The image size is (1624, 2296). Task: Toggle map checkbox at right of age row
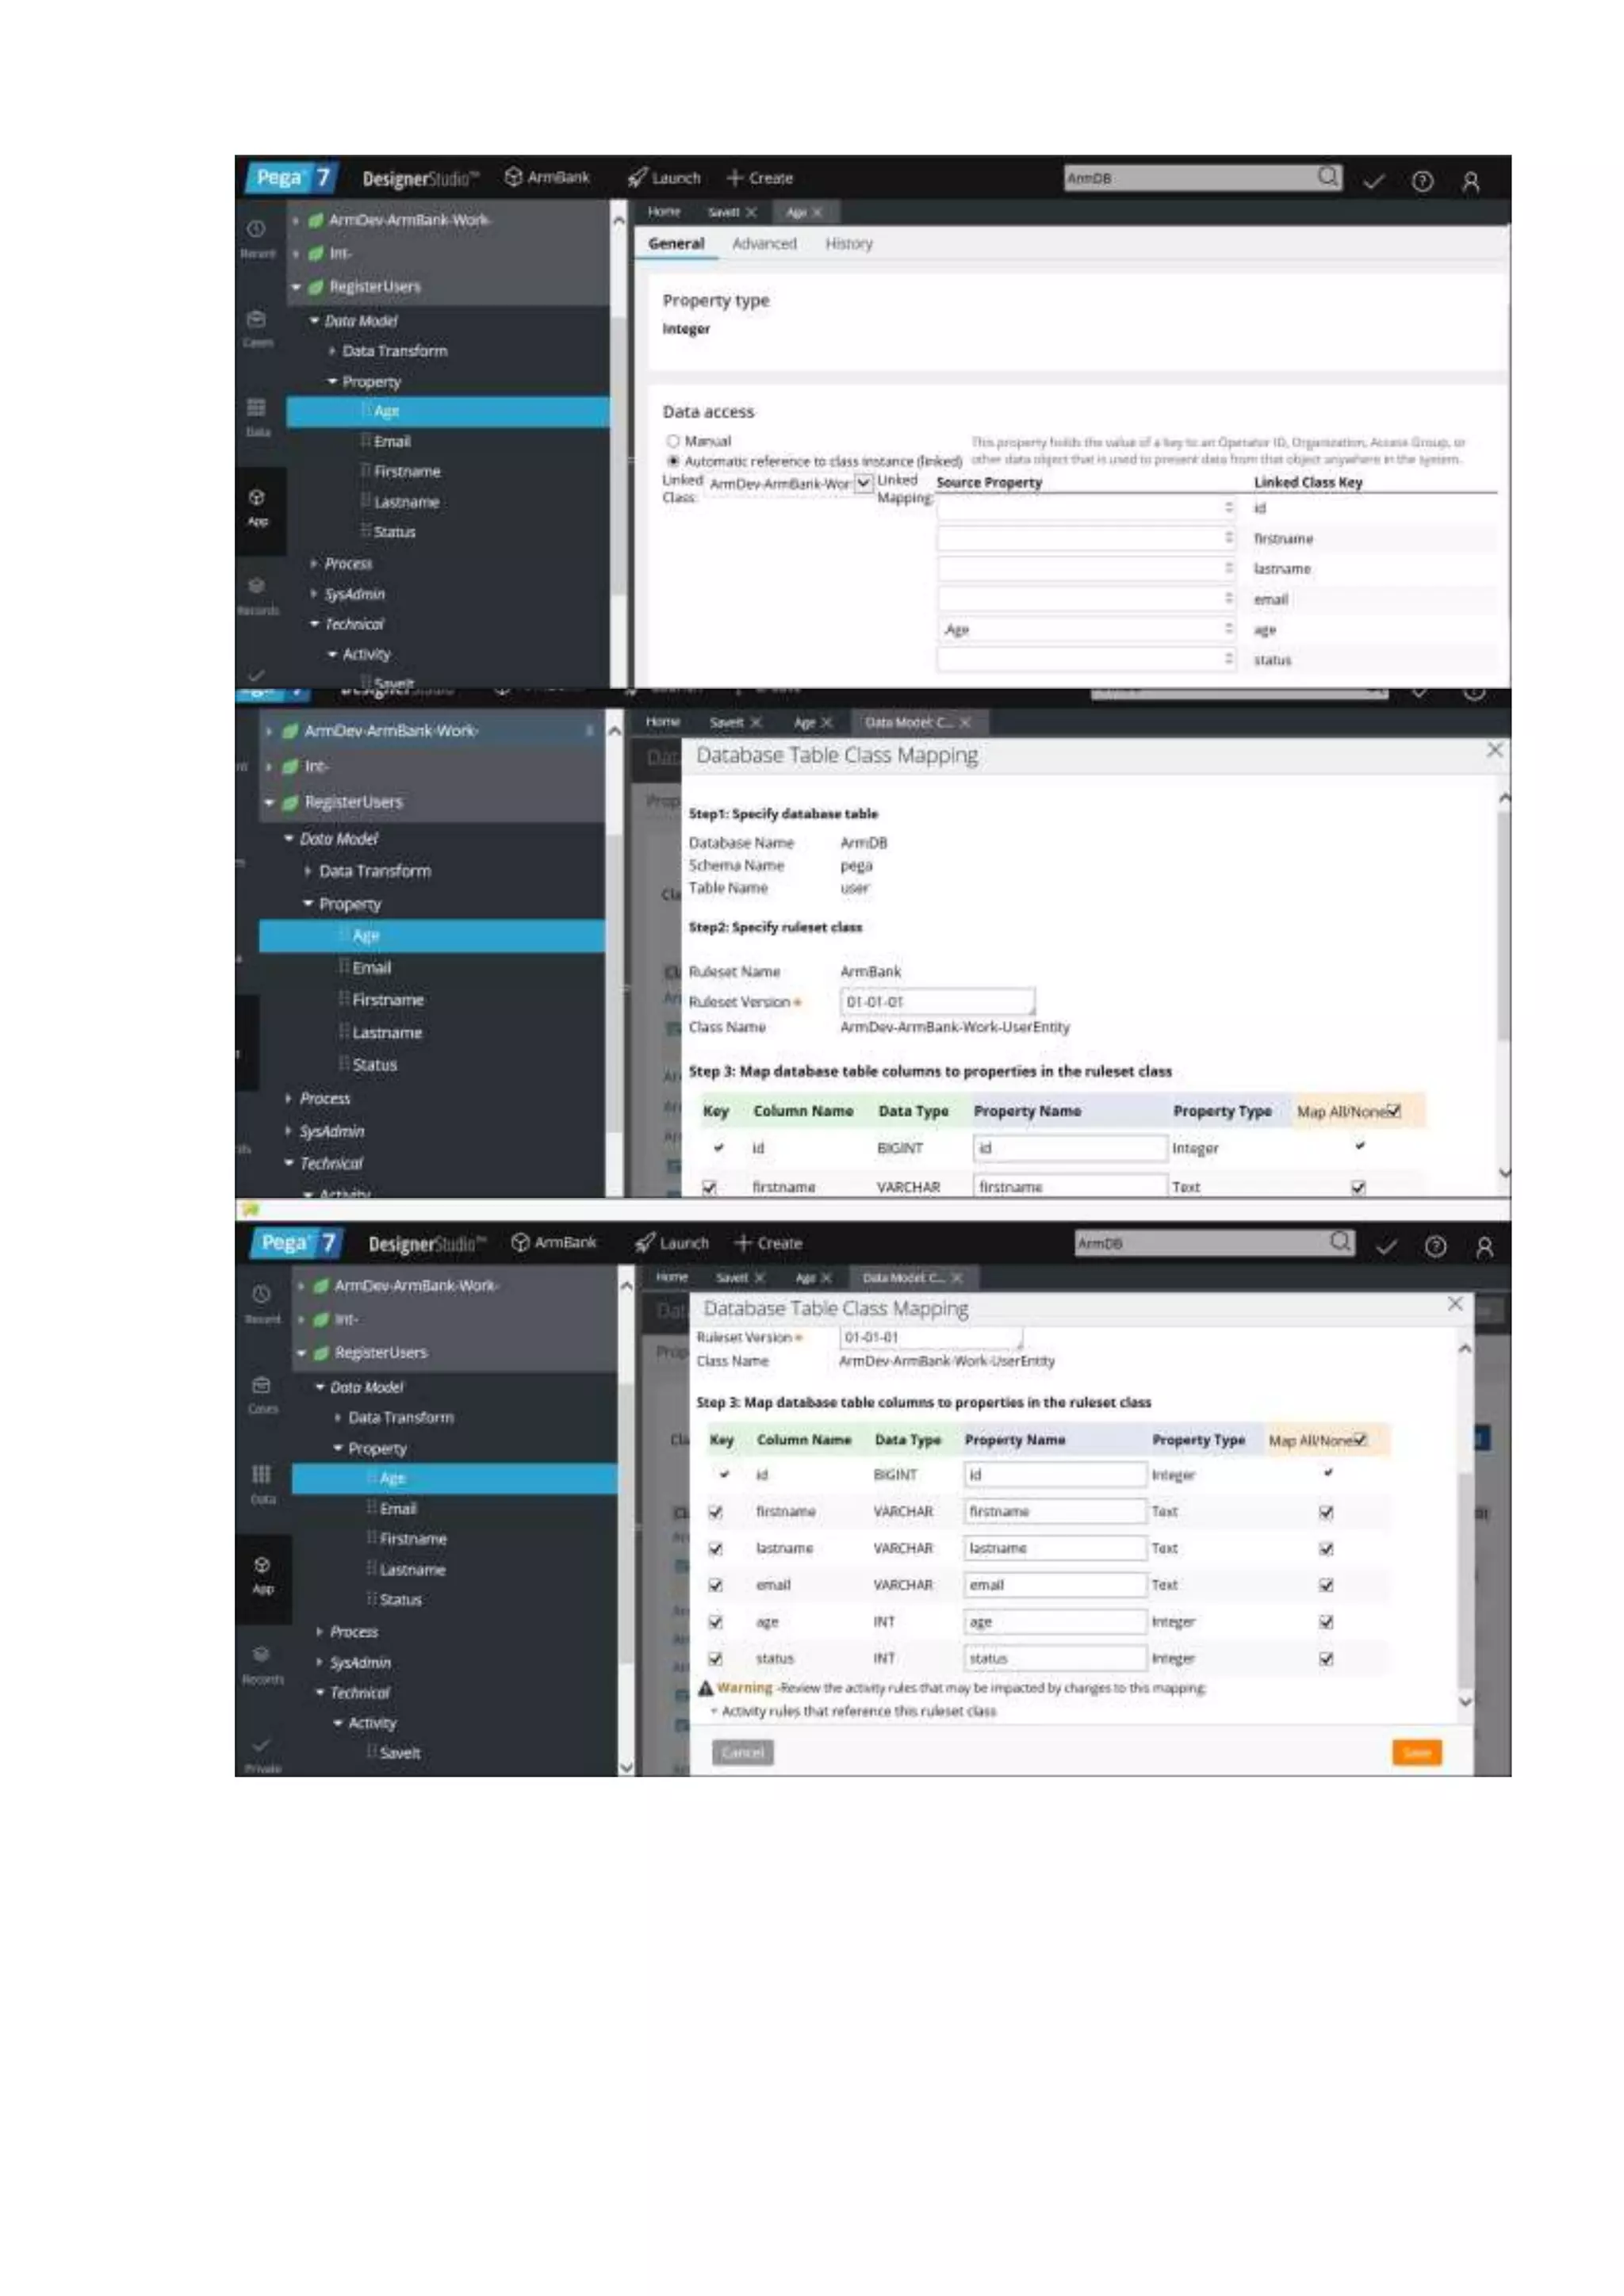1326,1622
